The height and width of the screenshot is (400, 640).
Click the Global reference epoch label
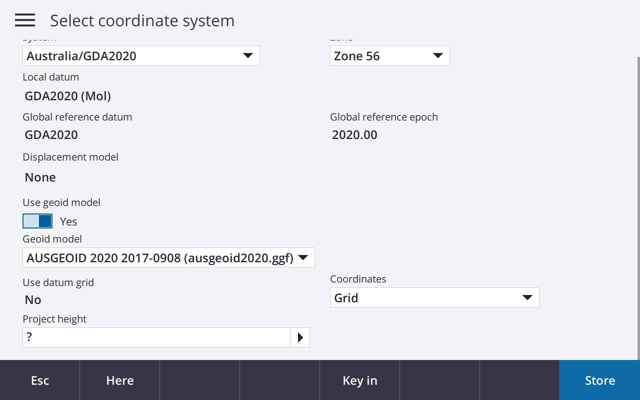tap(384, 117)
